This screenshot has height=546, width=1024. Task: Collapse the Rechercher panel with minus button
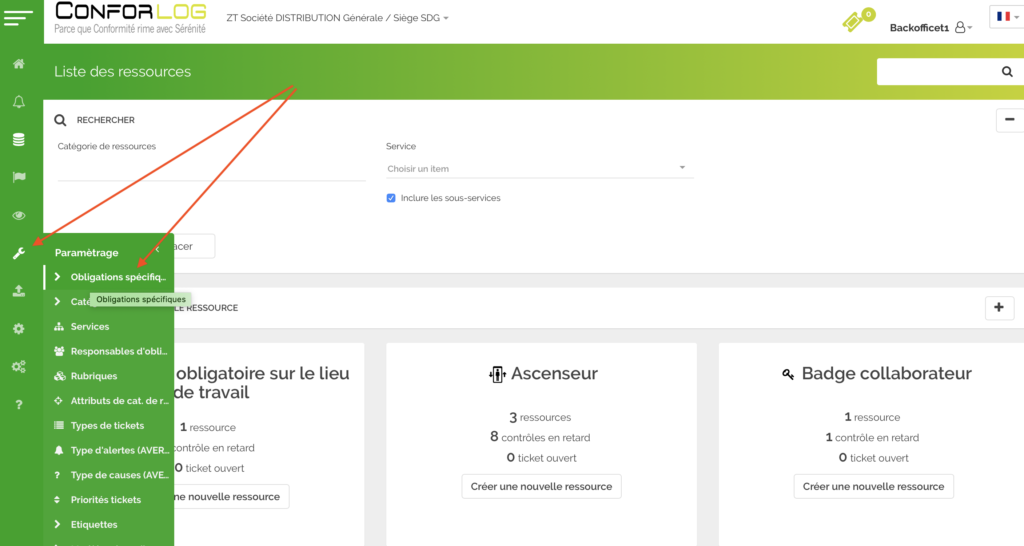(1007, 120)
